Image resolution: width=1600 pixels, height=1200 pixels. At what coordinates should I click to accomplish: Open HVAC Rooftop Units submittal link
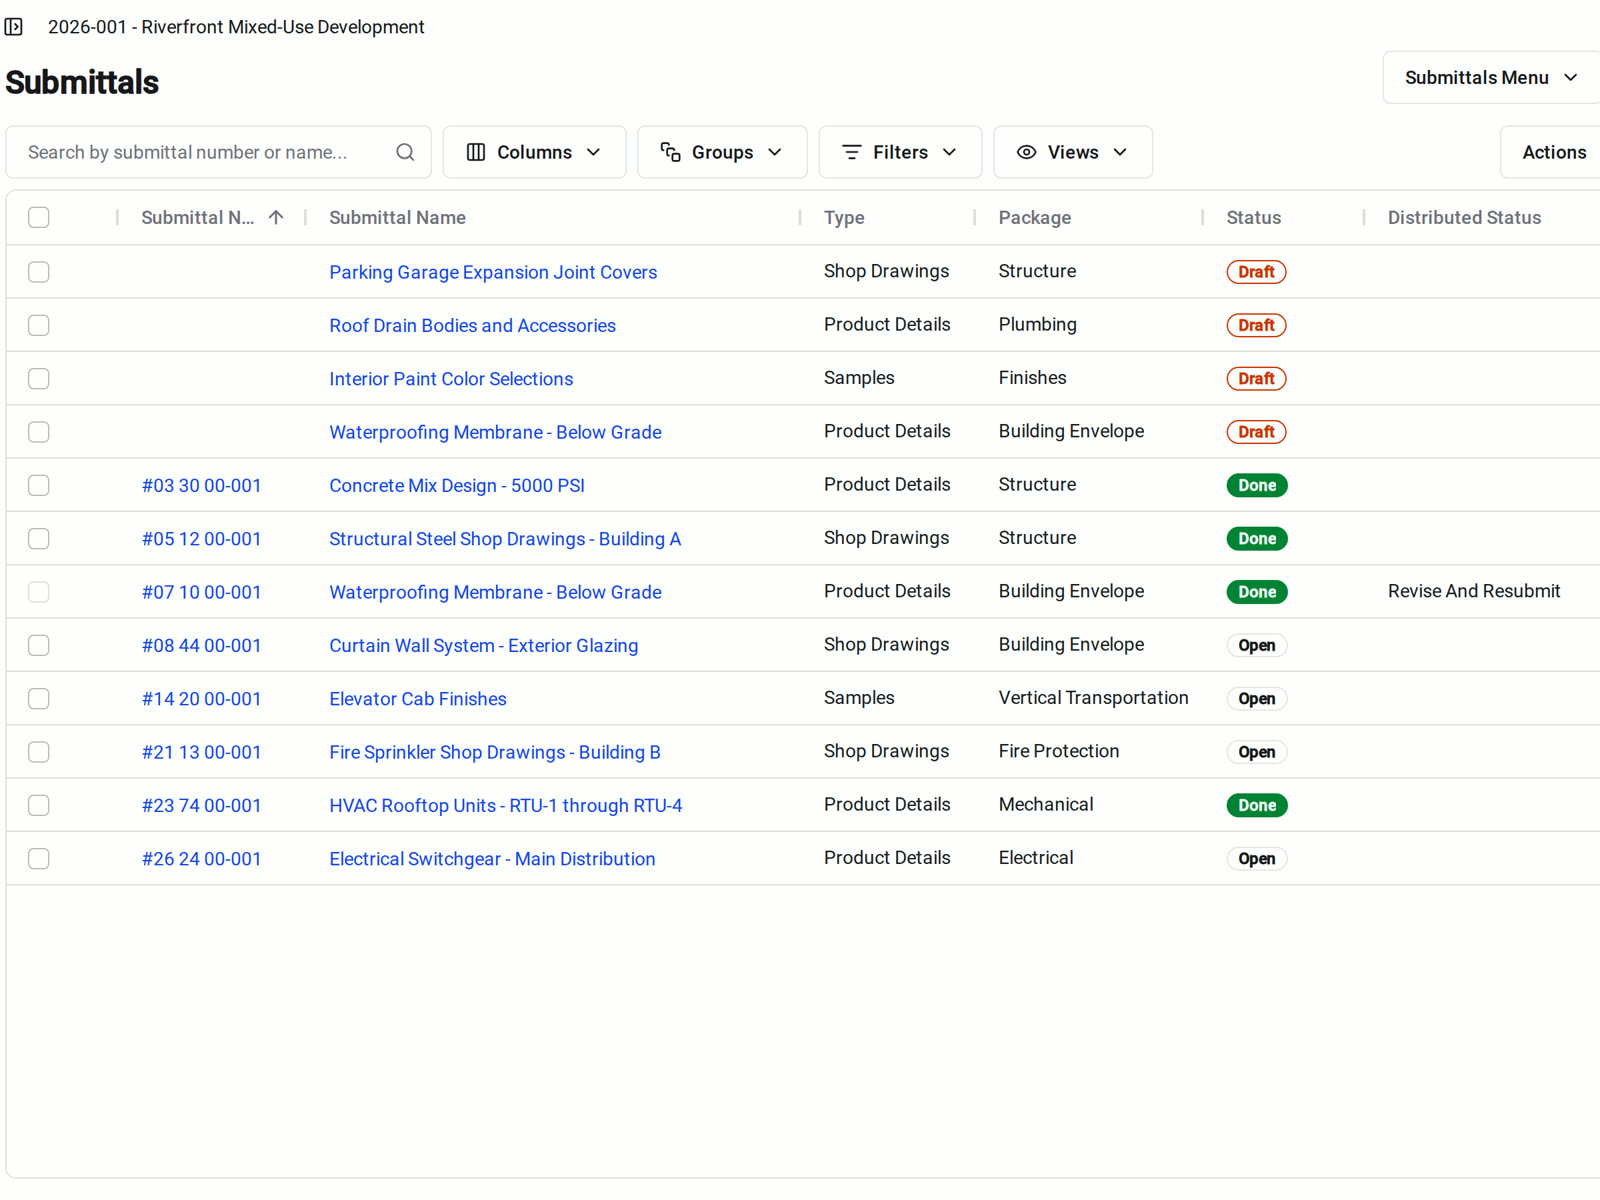(506, 805)
